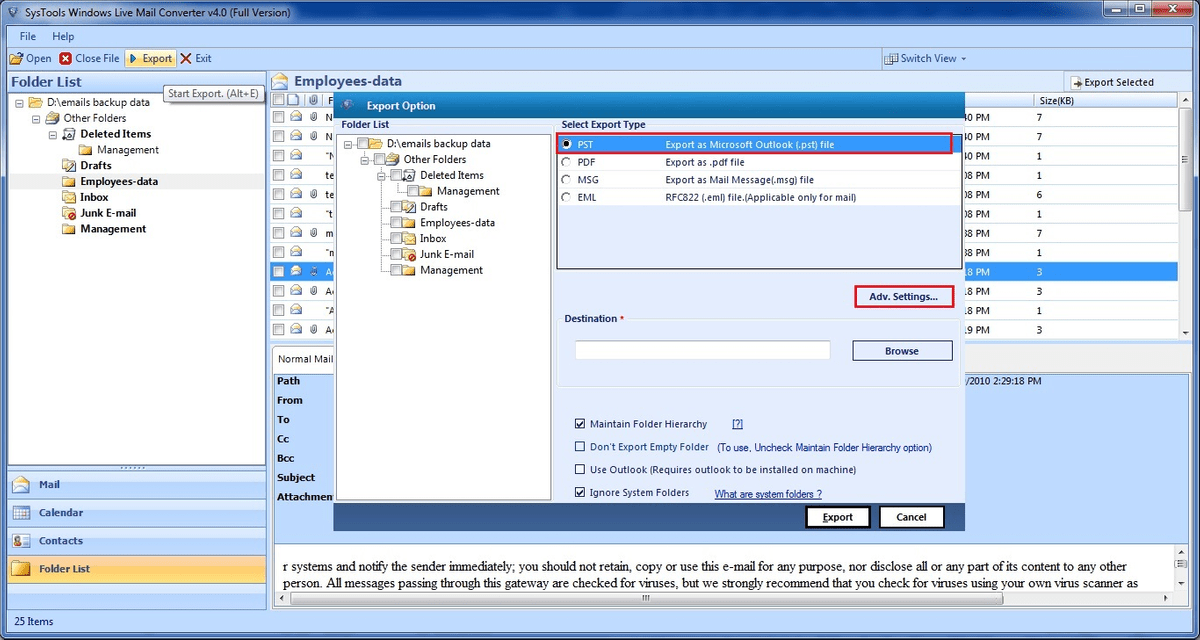Open the Switch View dropdown
The image size is (1200, 640).
click(925, 58)
